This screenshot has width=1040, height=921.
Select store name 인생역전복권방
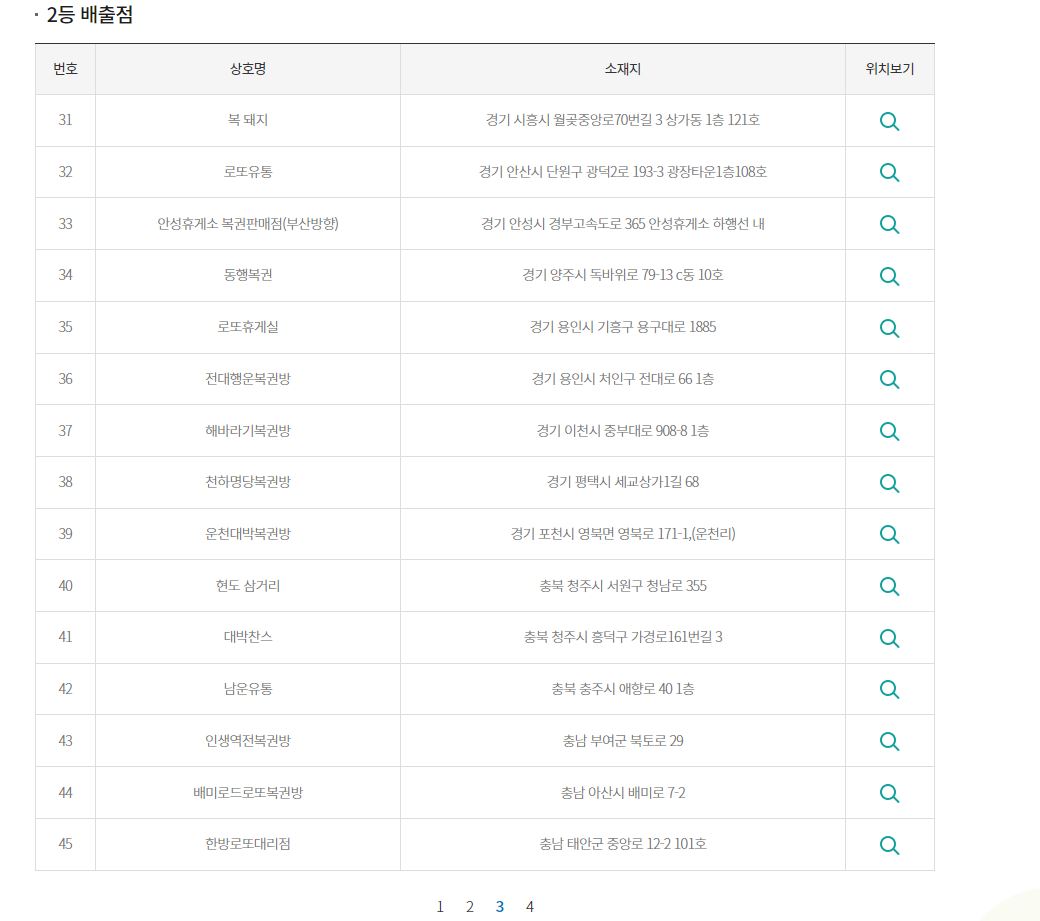click(x=248, y=741)
